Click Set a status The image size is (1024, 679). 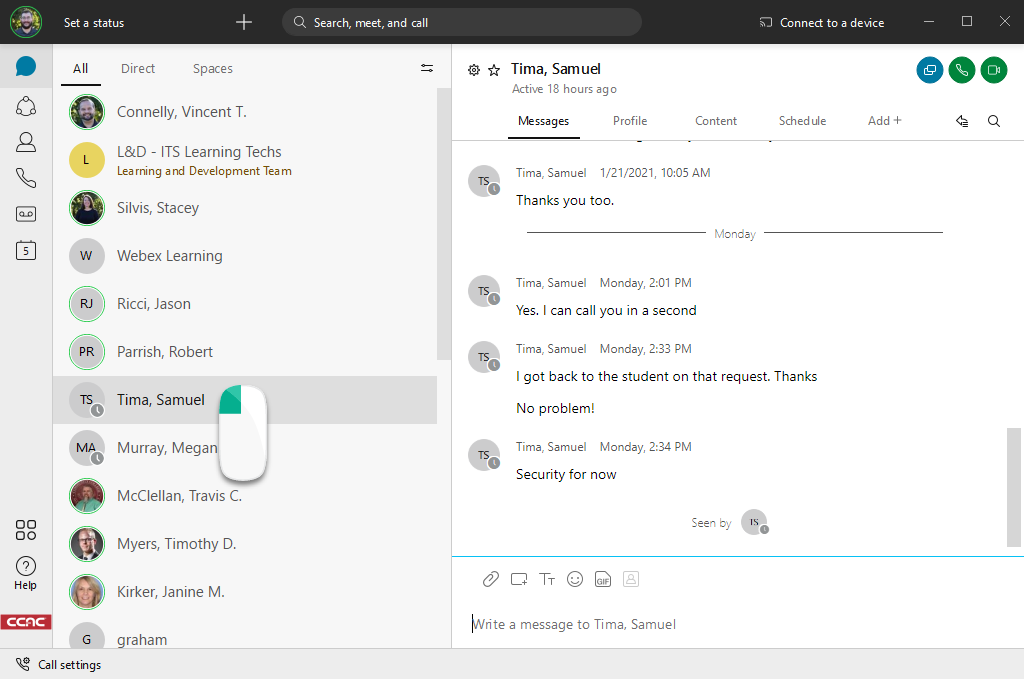(x=94, y=23)
